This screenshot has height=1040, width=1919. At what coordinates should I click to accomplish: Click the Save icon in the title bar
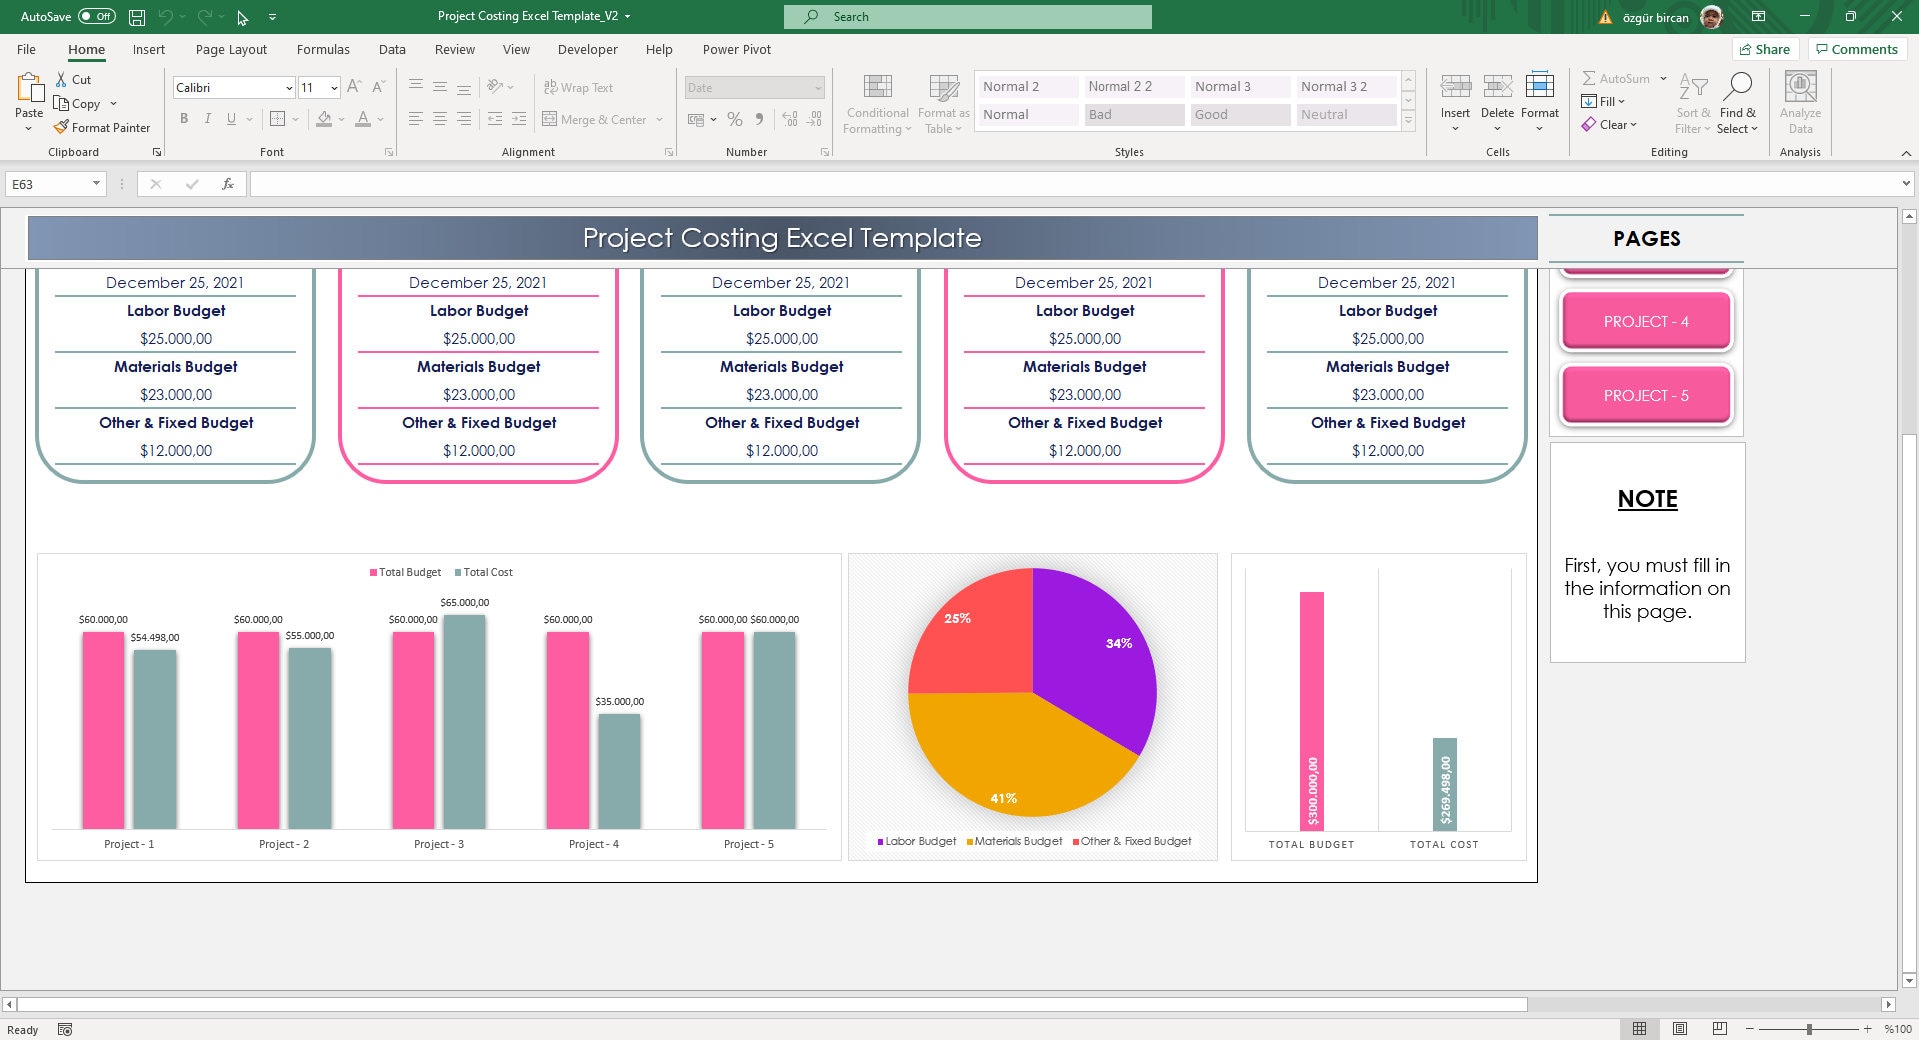click(x=137, y=17)
